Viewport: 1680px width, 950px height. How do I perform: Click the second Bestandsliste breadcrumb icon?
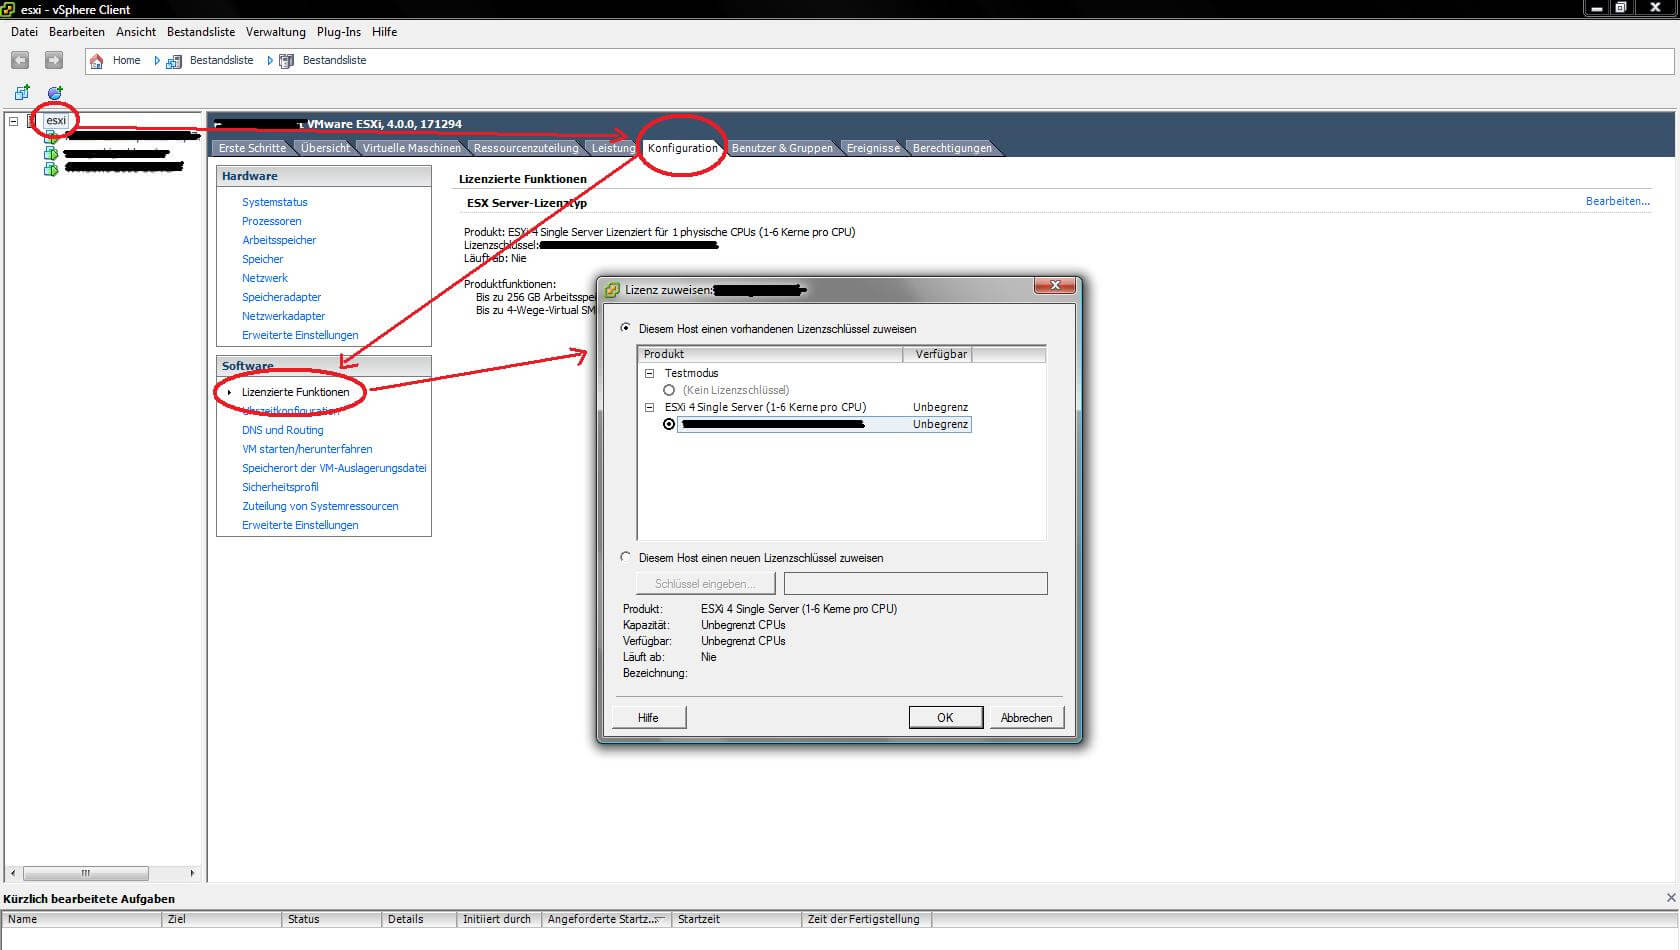click(x=287, y=61)
